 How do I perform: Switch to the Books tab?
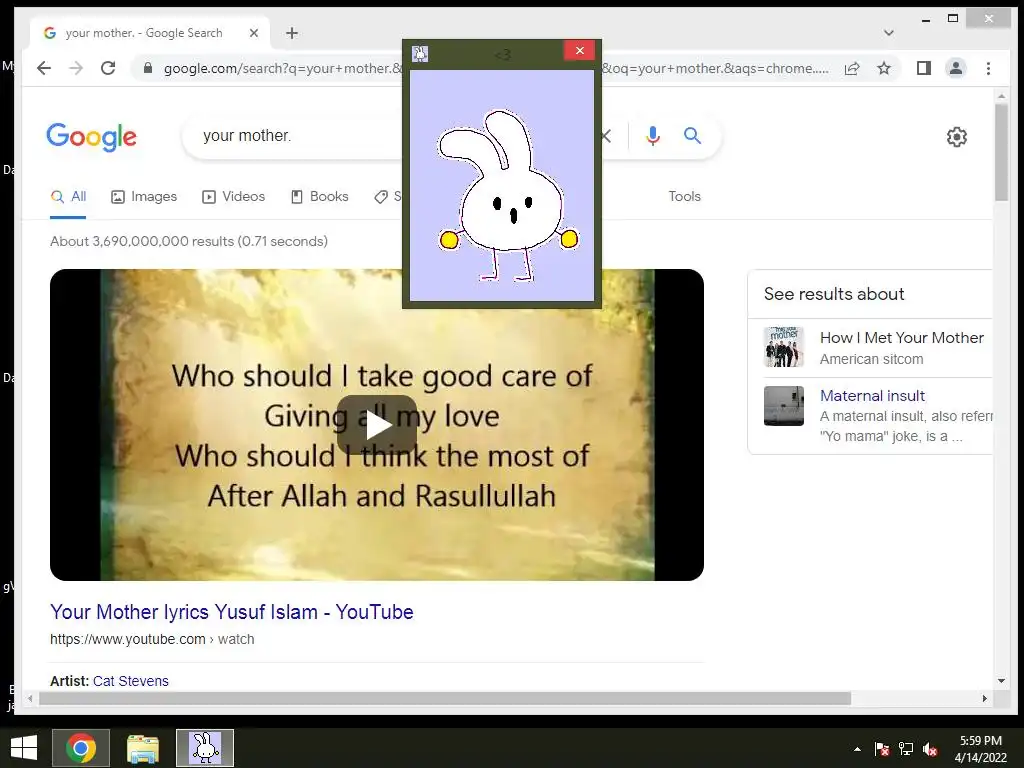[x=320, y=197]
